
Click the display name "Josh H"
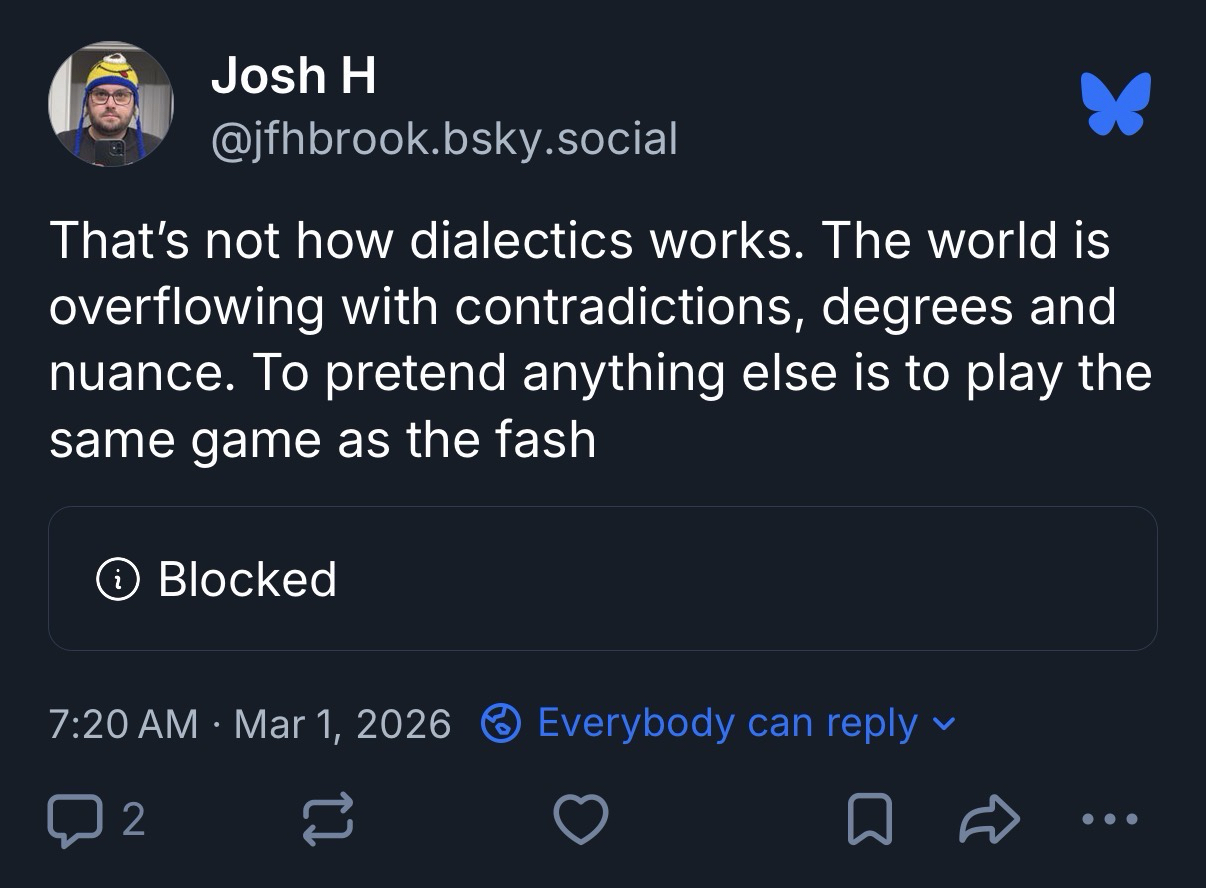[x=293, y=76]
